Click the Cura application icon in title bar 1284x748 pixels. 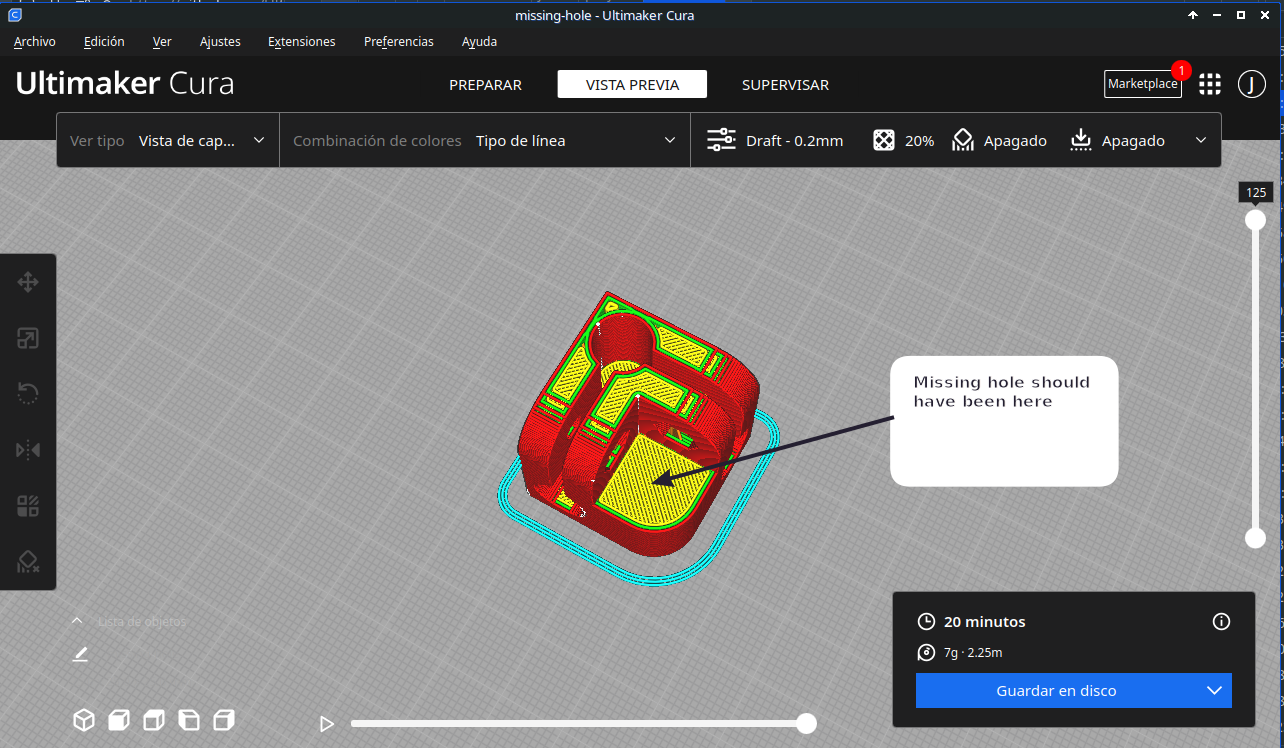(15, 15)
